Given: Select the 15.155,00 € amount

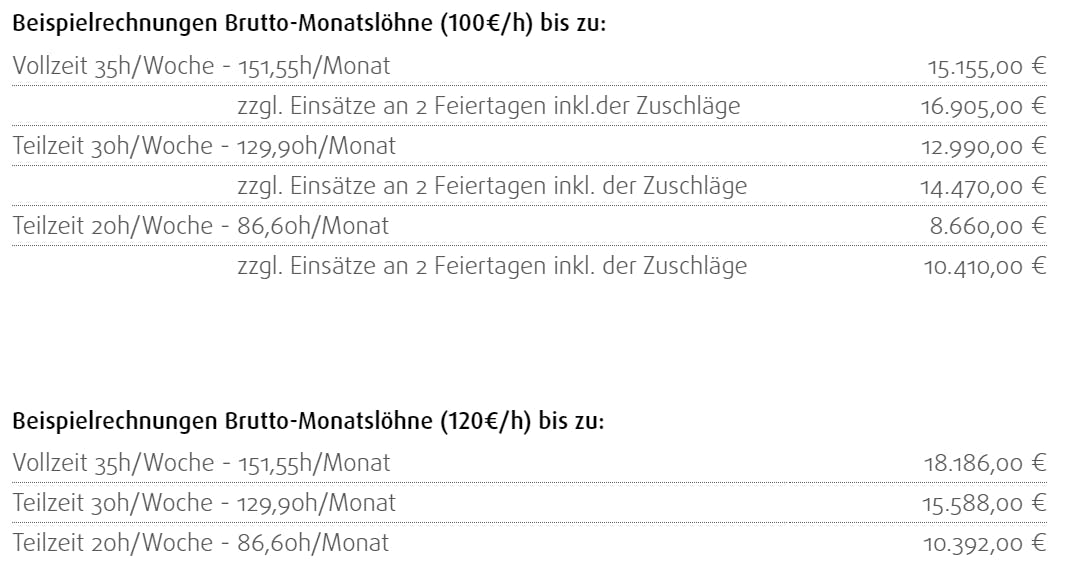Looking at the screenshot, I should pyautogui.click(x=987, y=67).
